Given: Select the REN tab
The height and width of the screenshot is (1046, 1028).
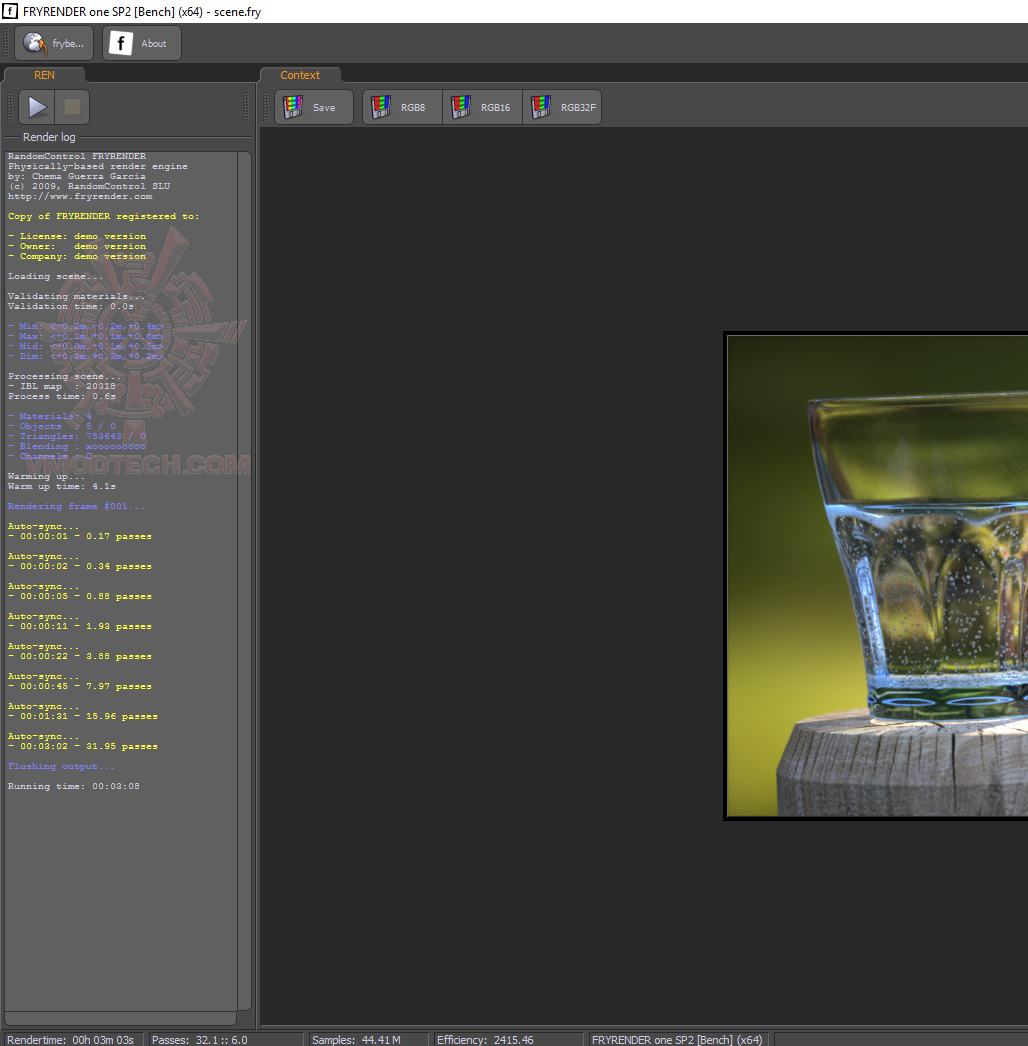Looking at the screenshot, I should click(44, 75).
